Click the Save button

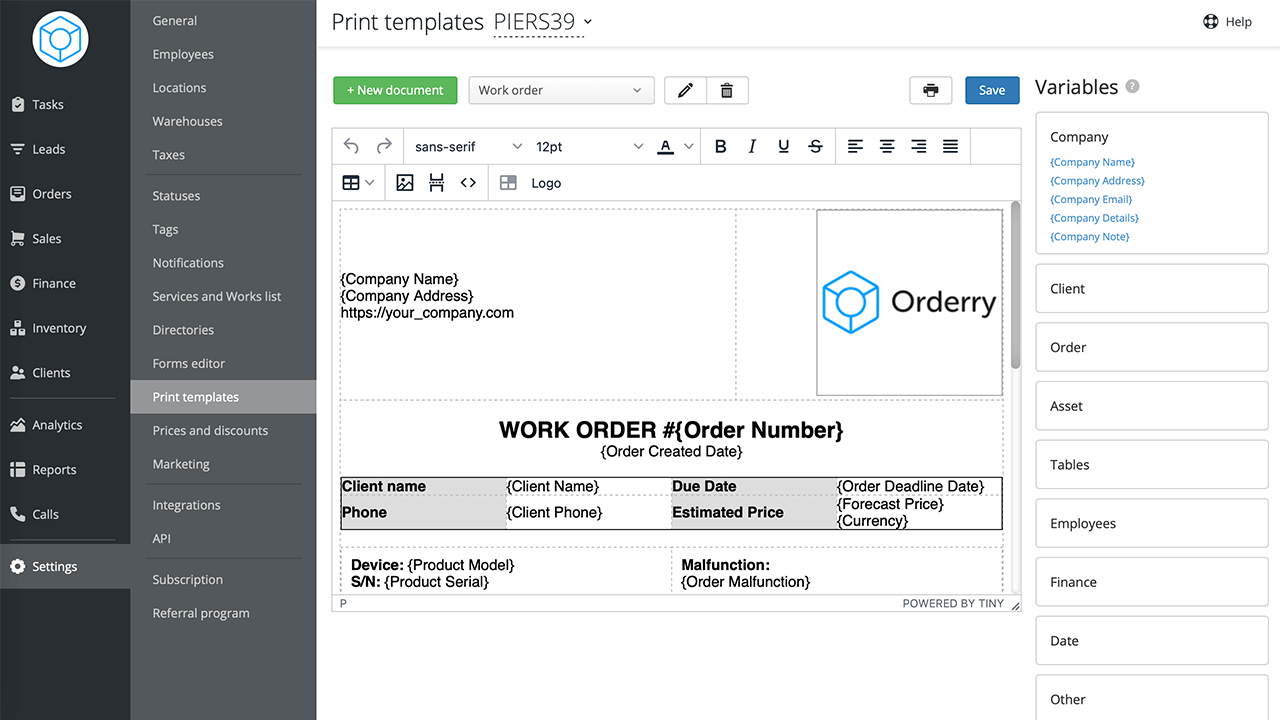992,90
